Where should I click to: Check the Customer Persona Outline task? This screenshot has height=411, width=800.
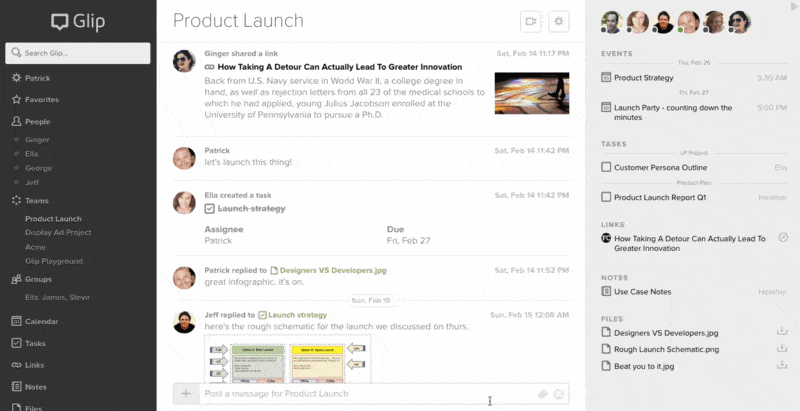(x=606, y=167)
